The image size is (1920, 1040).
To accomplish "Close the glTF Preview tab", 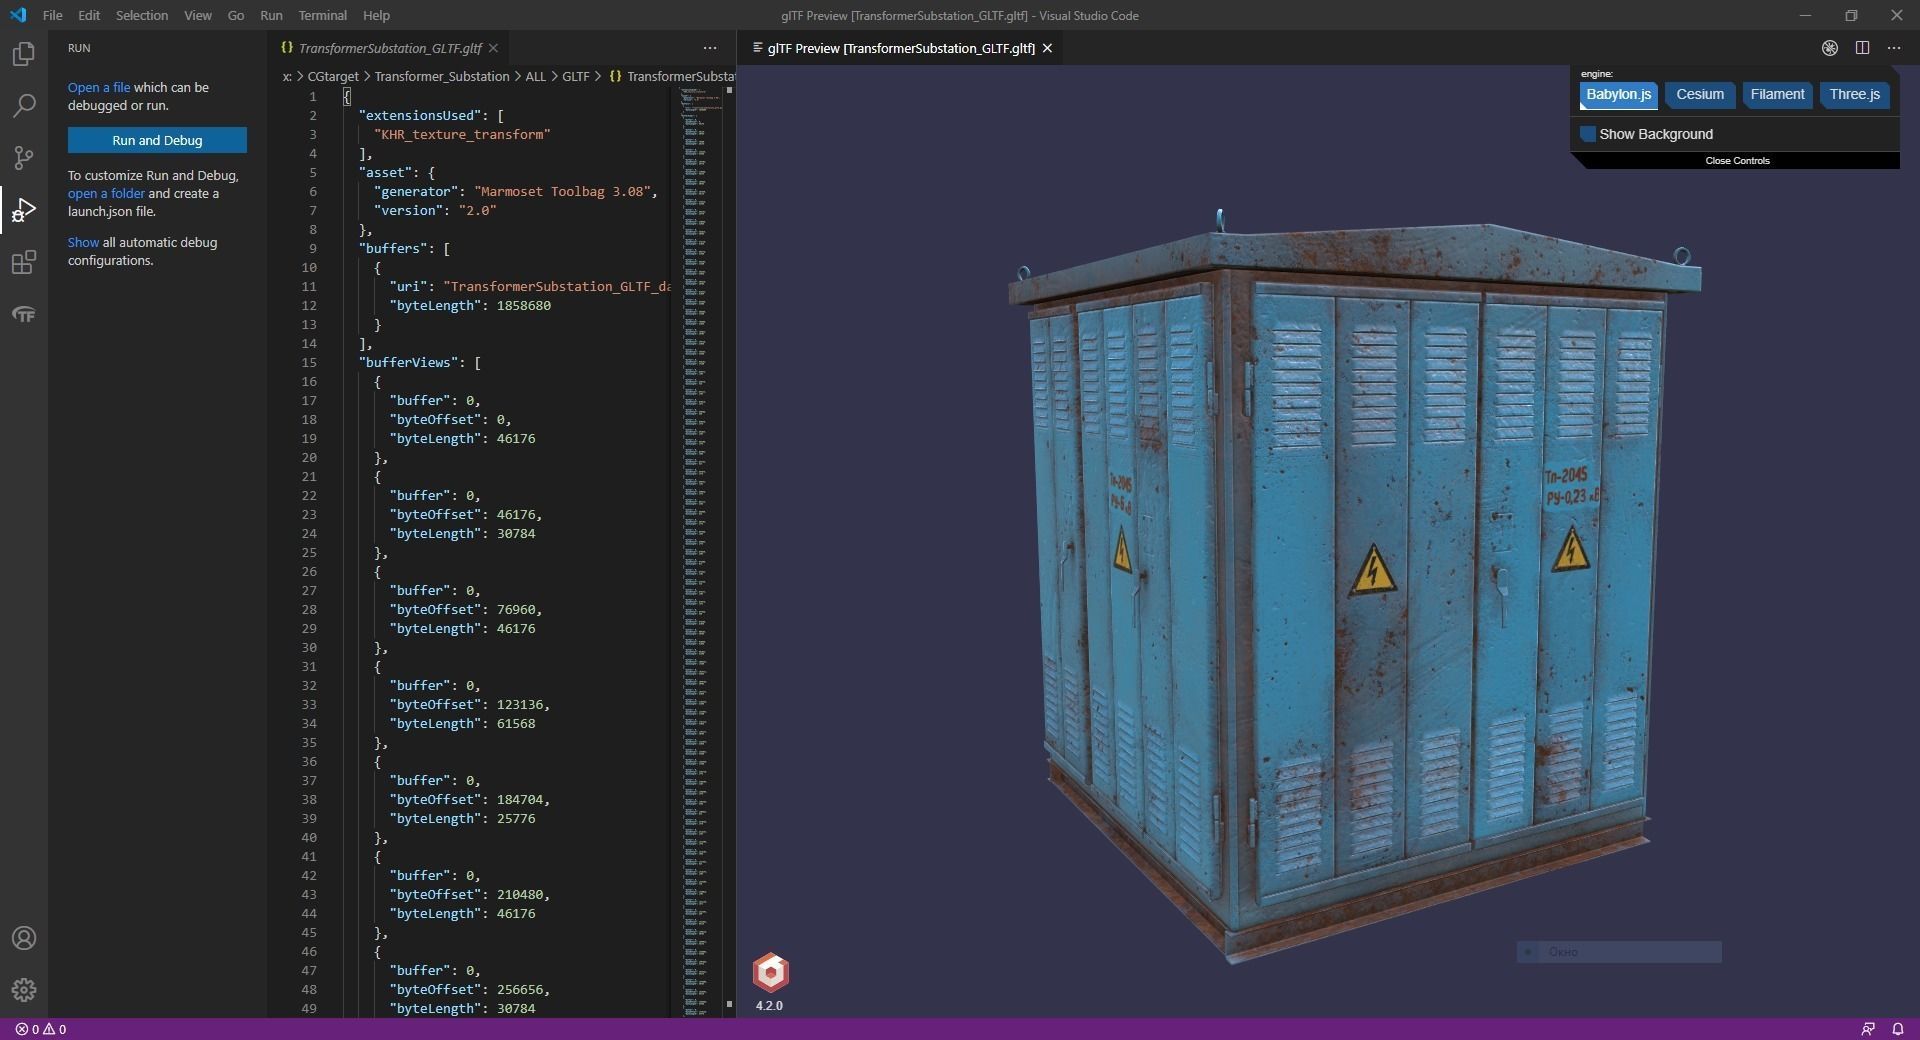I will pyautogui.click(x=1047, y=48).
